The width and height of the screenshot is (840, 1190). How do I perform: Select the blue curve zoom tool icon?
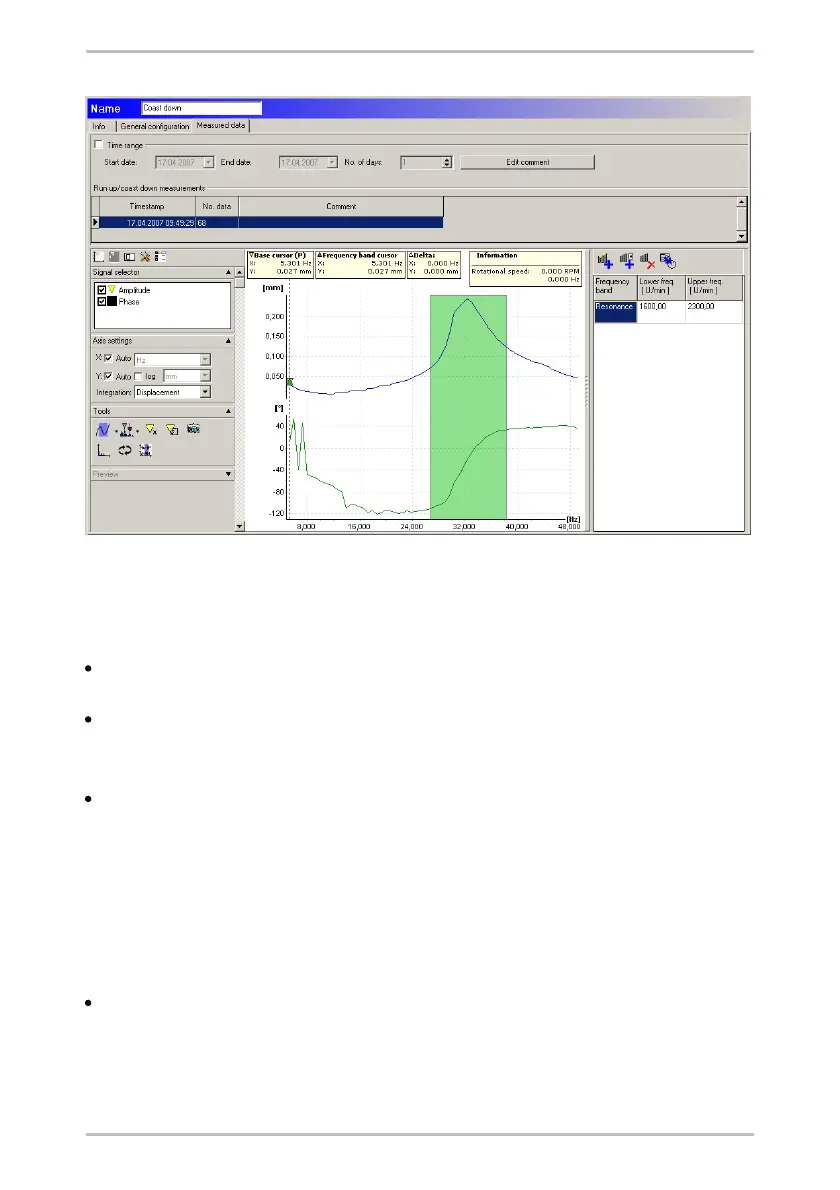(x=103, y=430)
